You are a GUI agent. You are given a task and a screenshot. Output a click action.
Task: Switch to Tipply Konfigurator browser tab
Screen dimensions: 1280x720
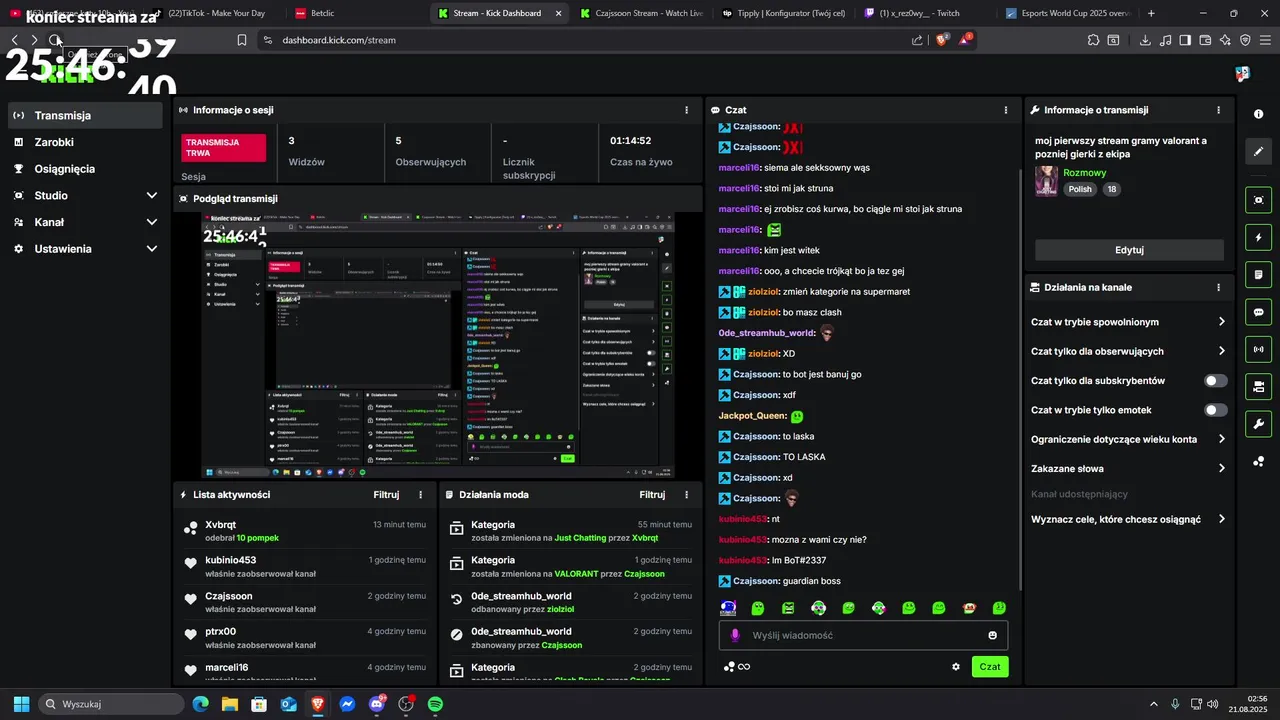[x=783, y=13]
